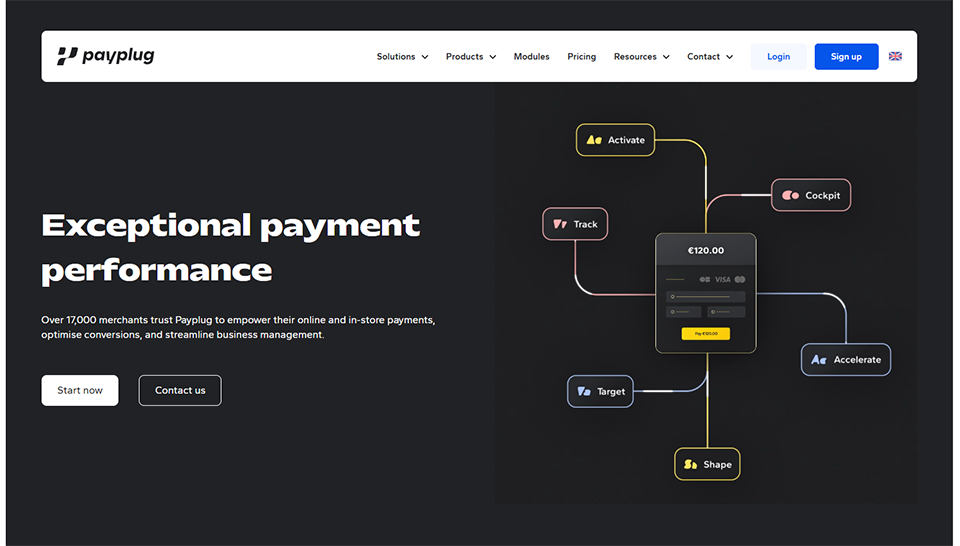Viewport: 960px width, 546px height.
Task: Go to the Pricing page
Action: click(x=582, y=56)
